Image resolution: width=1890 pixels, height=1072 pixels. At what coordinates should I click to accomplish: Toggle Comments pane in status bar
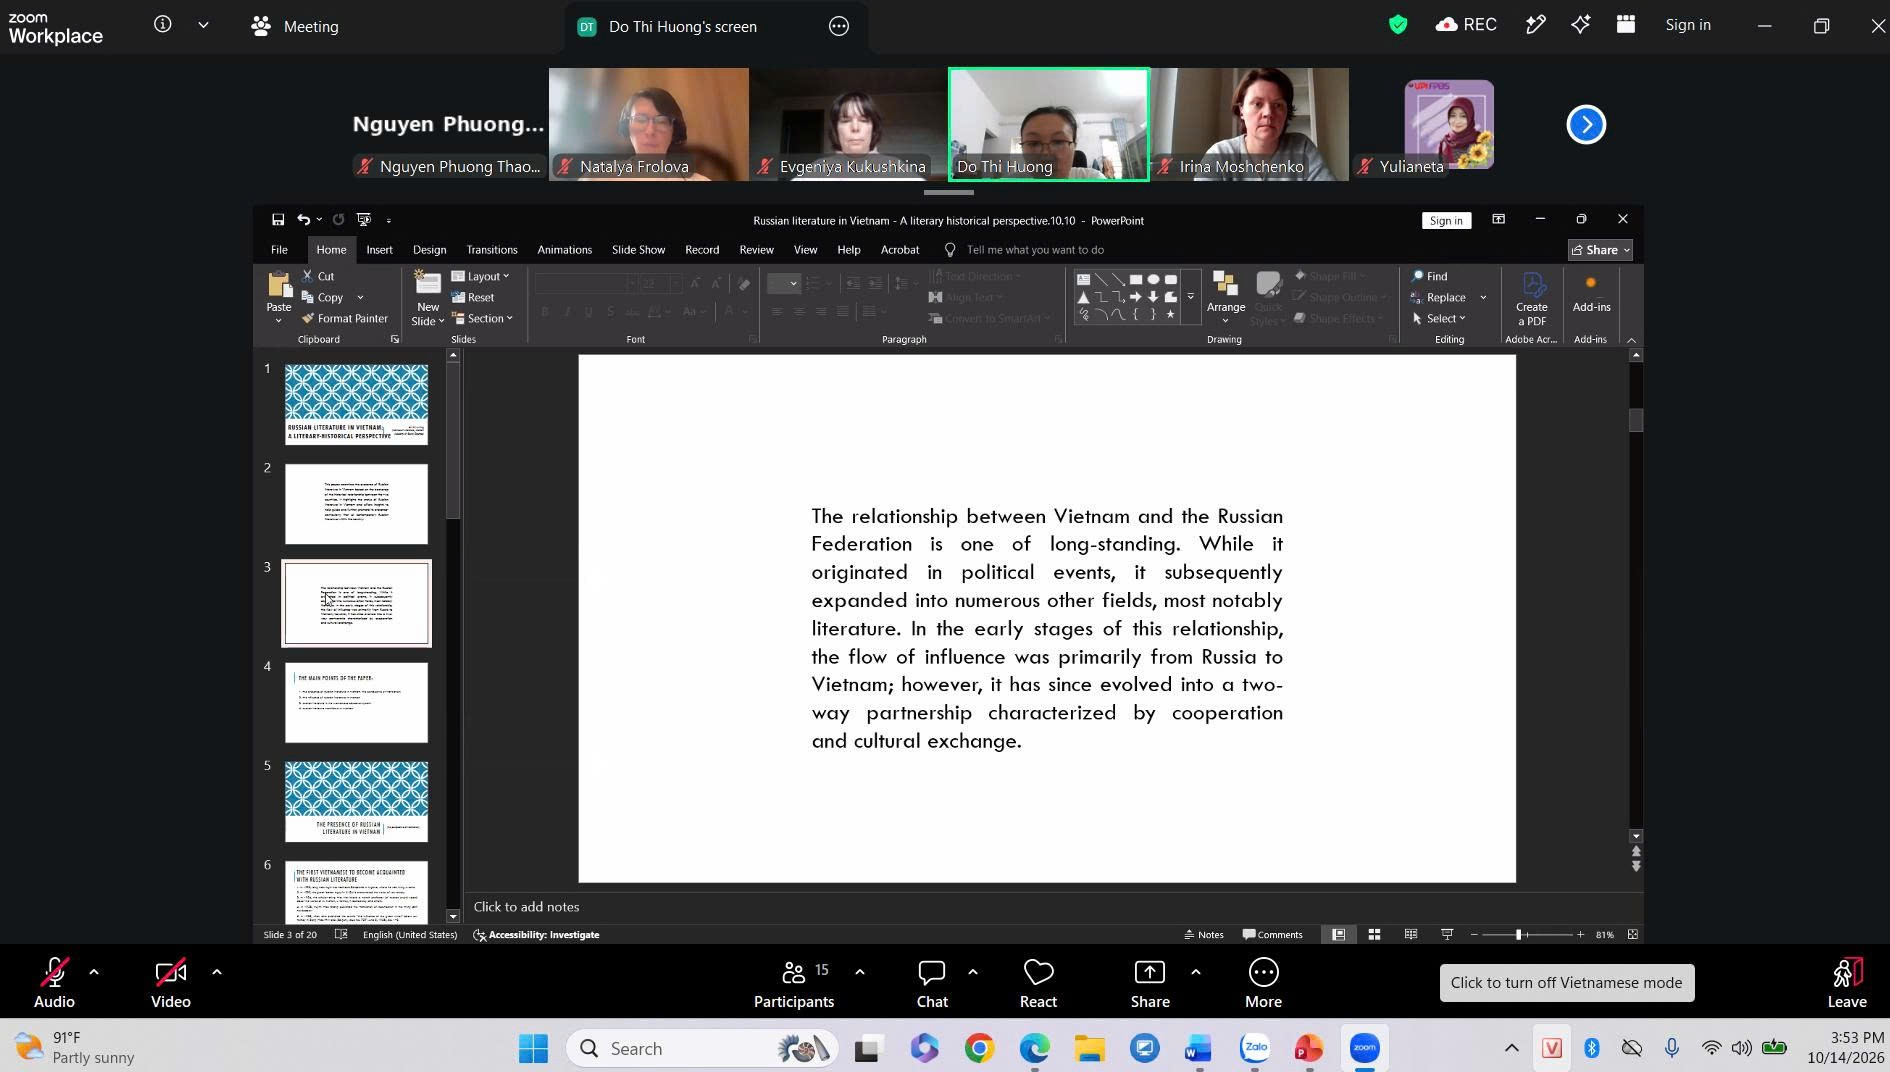pos(1273,935)
